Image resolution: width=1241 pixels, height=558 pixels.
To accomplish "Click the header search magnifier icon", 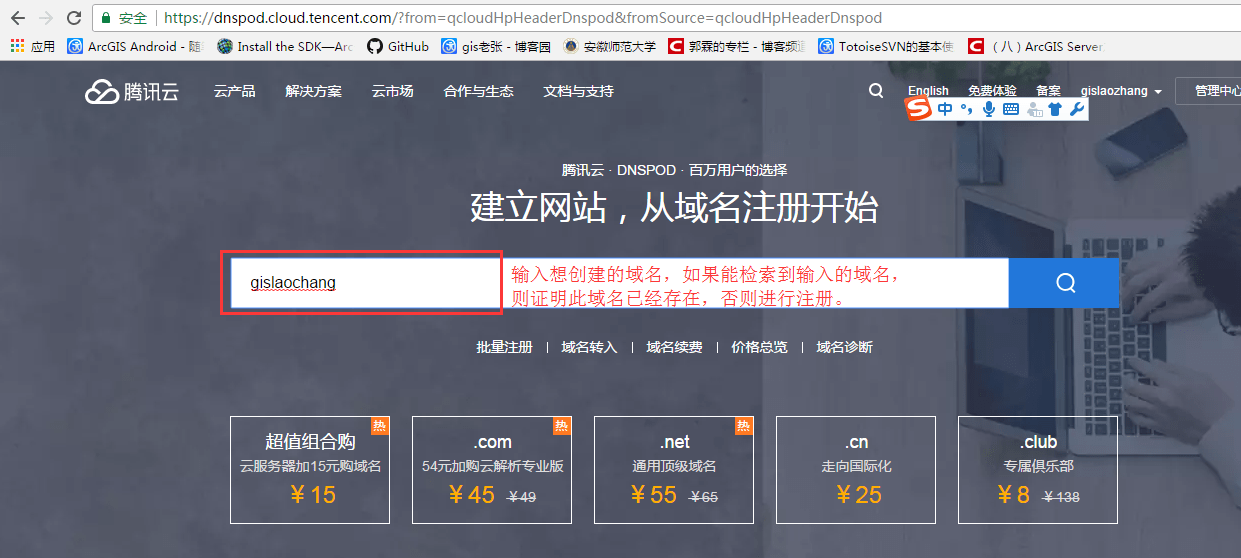I will (876, 91).
